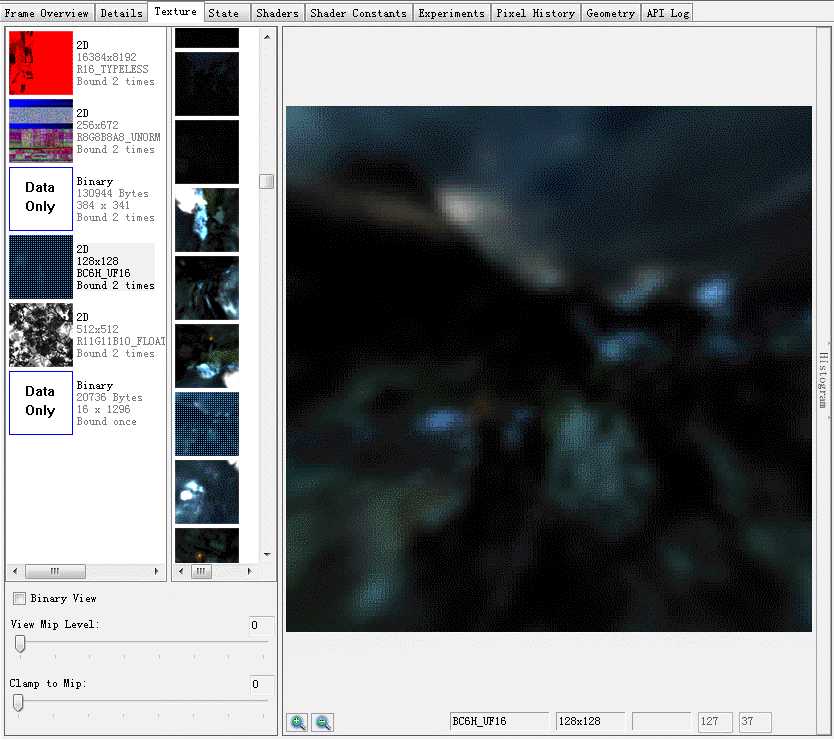This screenshot has height=740, width=834.
Task: Select the Texture tab
Action: click(176, 12)
